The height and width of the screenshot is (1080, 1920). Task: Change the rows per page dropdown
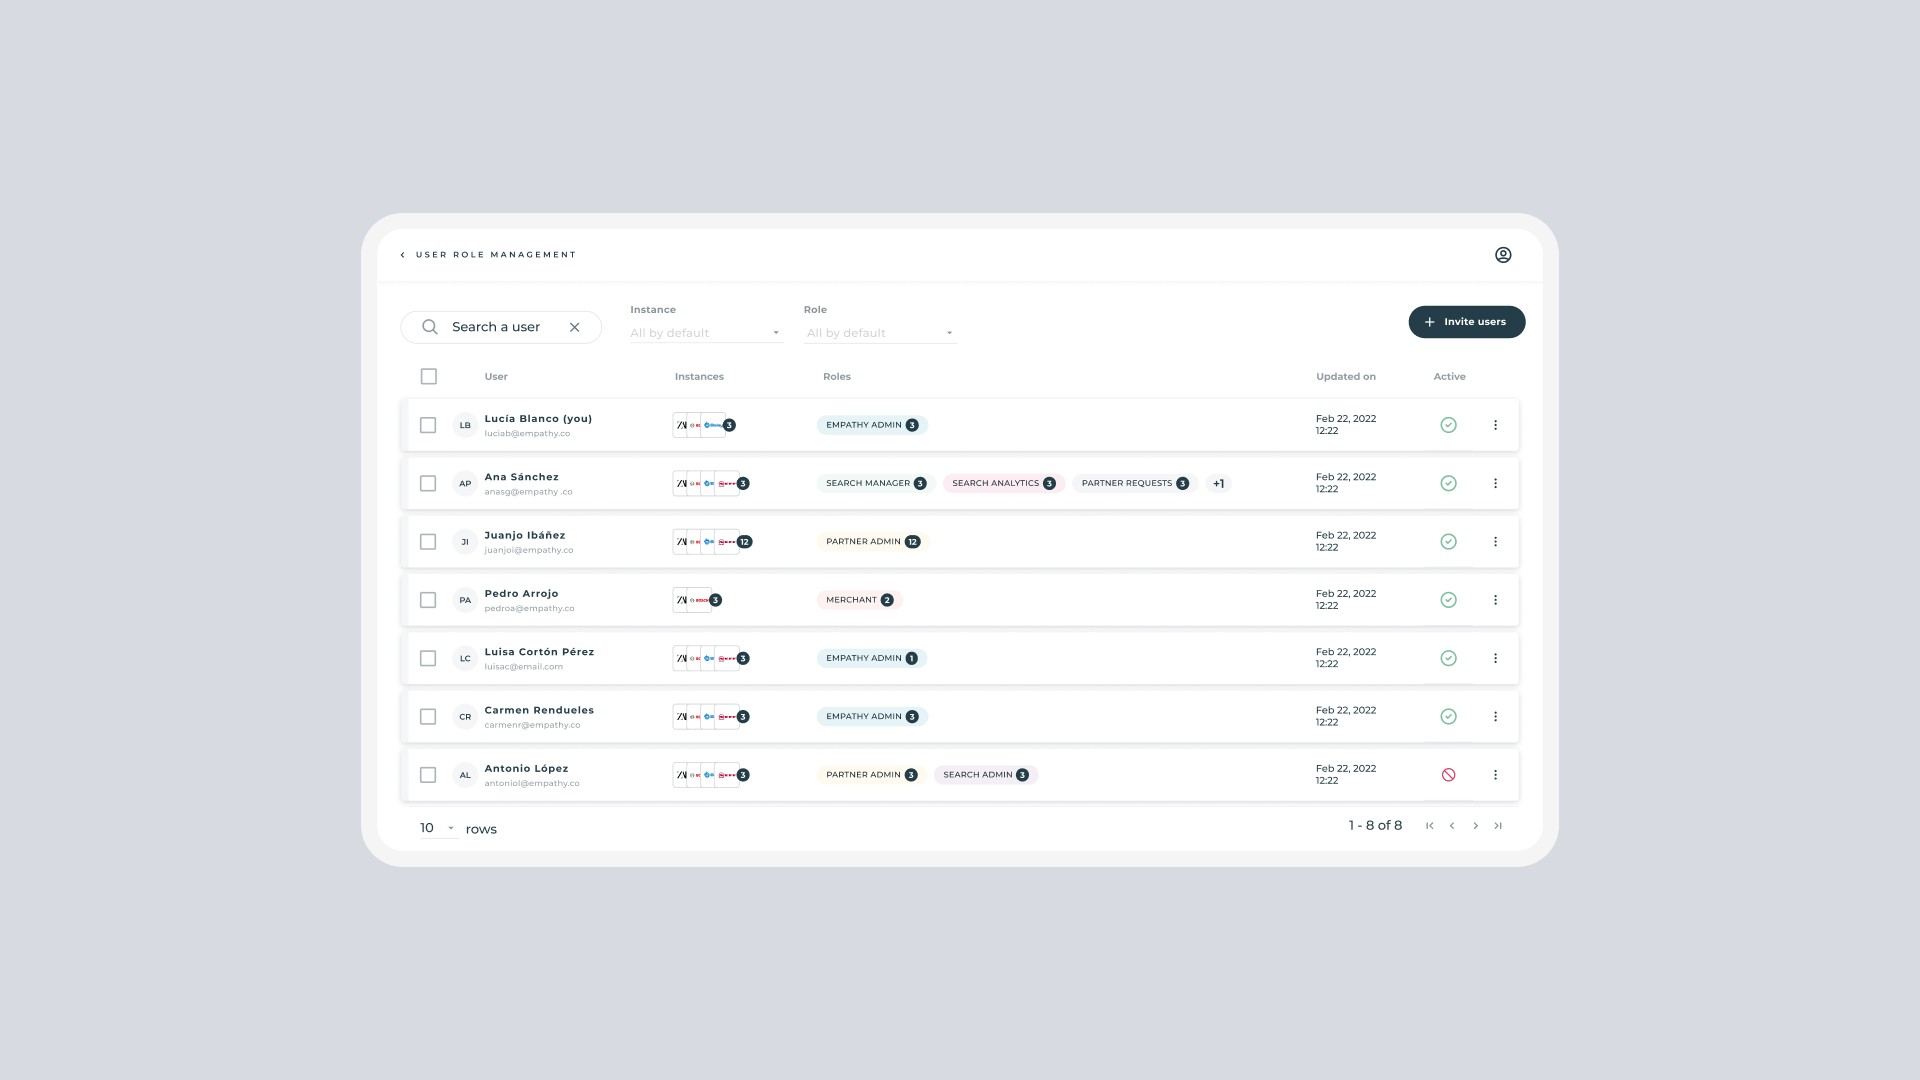(437, 828)
